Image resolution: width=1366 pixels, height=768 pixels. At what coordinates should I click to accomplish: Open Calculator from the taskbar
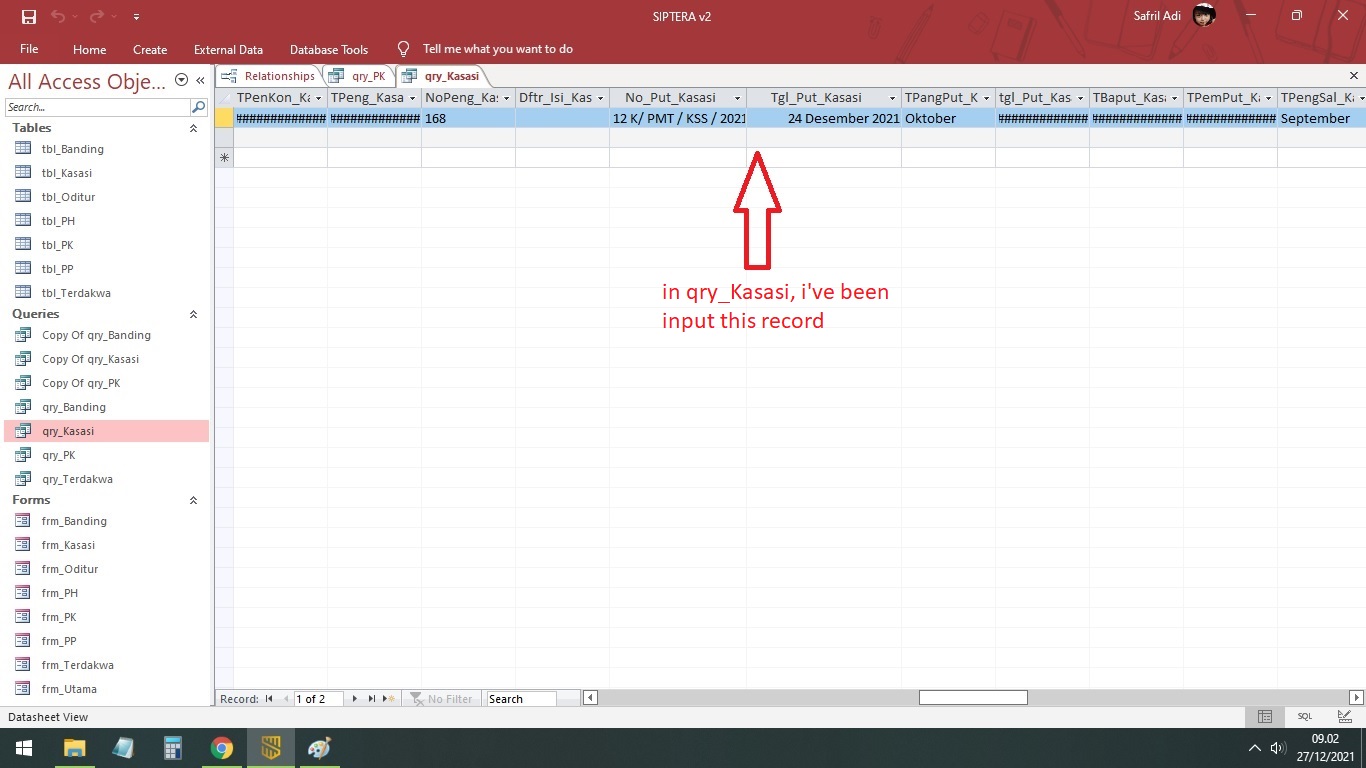[173, 748]
